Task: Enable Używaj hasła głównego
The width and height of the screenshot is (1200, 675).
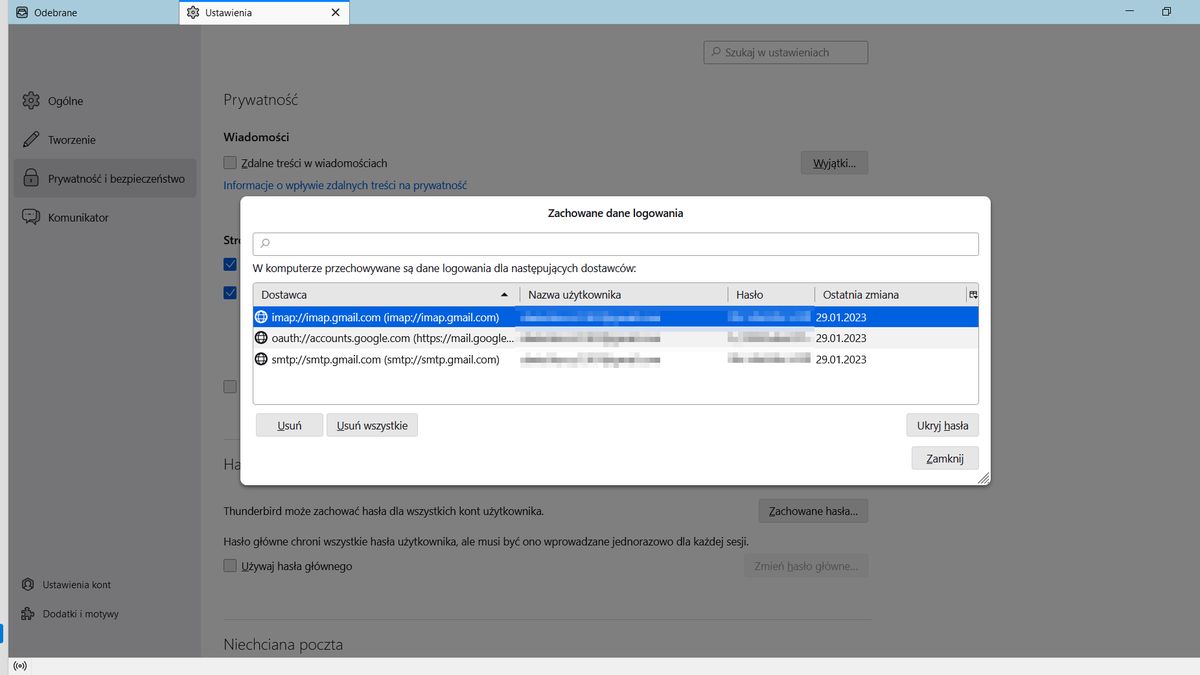Action: [x=230, y=566]
